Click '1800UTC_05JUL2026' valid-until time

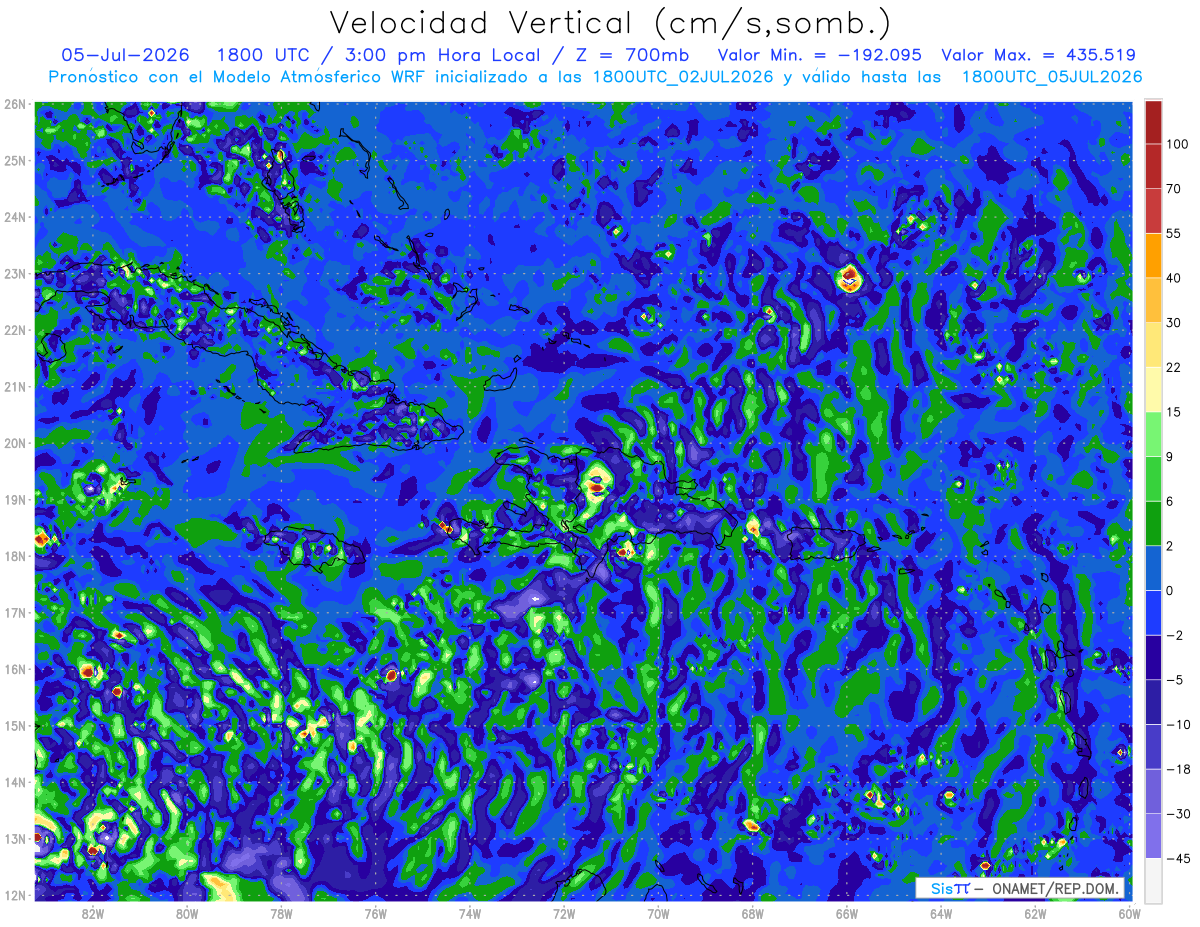[x=1051, y=77]
